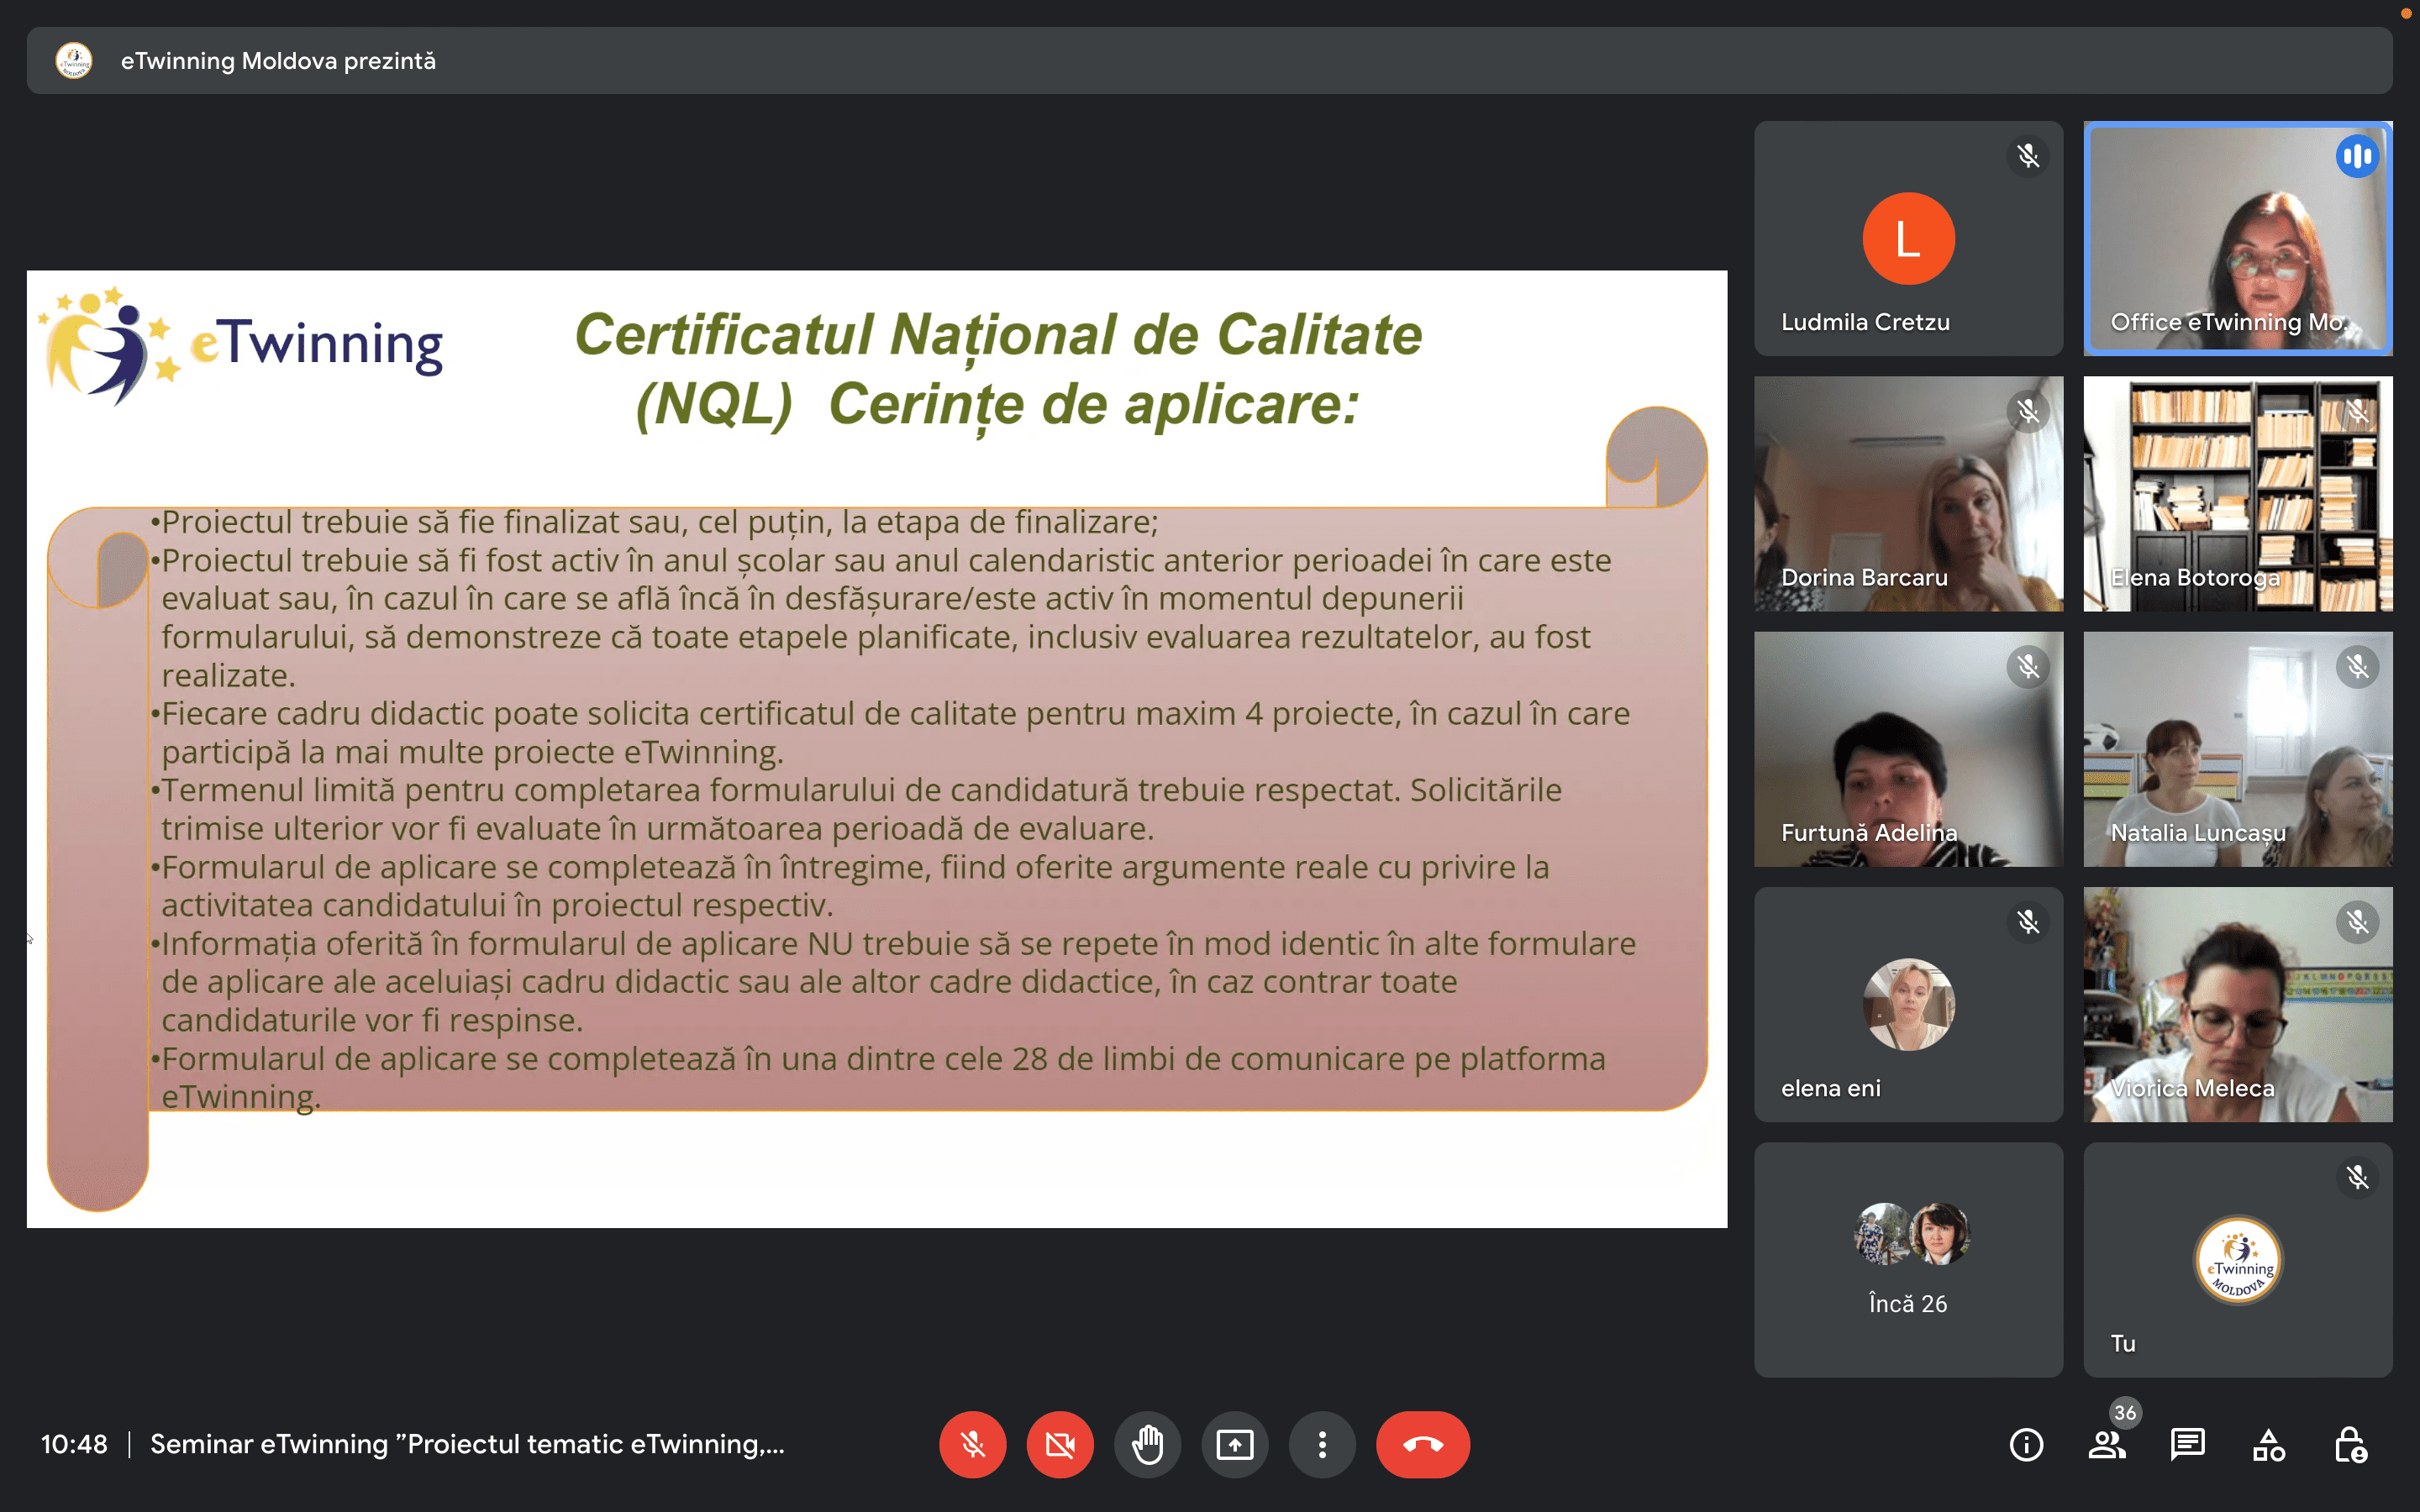This screenshot has width=2420, height=1512.
Task: Select your own Tu tile
Action: 2238,1260
